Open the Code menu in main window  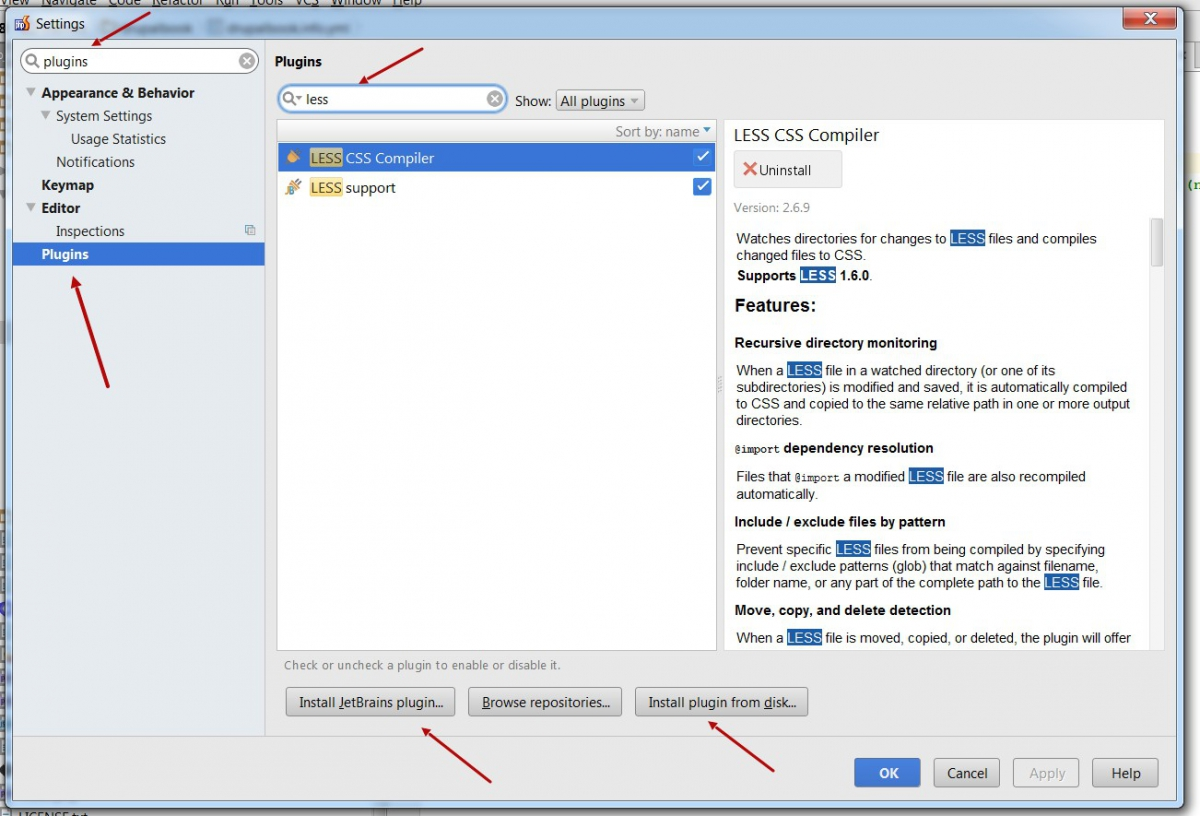(124, 3)
